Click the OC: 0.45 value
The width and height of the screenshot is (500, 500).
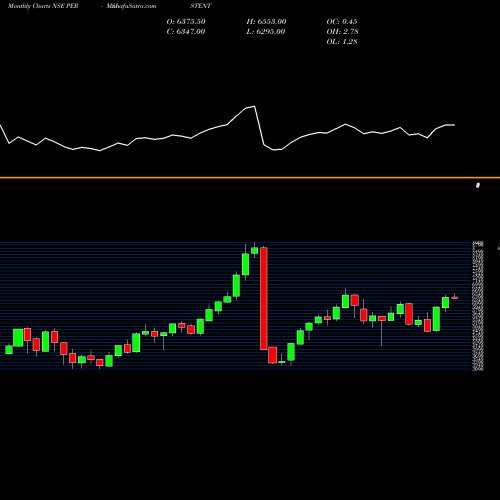(x=342, y=22)
